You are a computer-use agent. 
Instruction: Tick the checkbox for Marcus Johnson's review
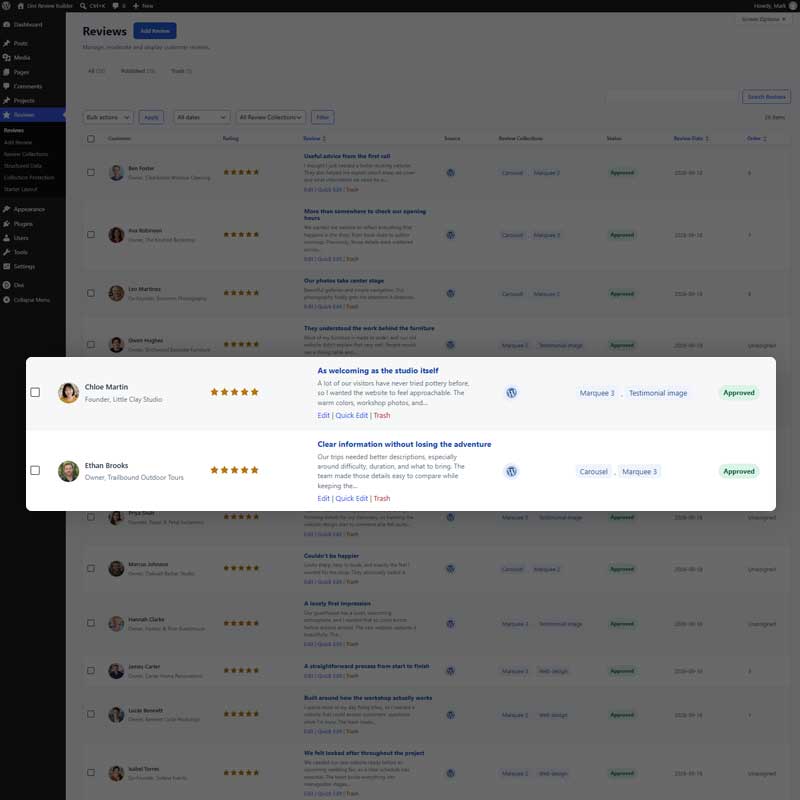91,568
